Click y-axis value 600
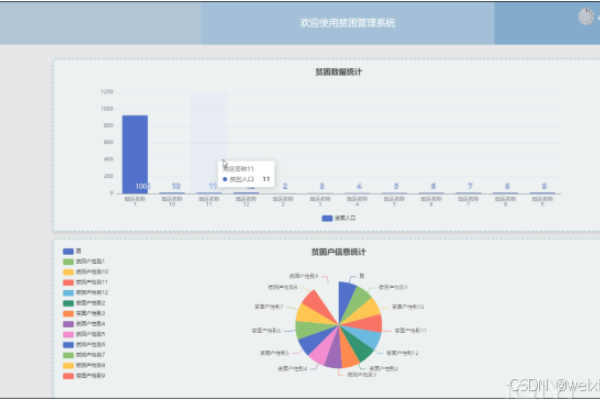 coord(108,142)
